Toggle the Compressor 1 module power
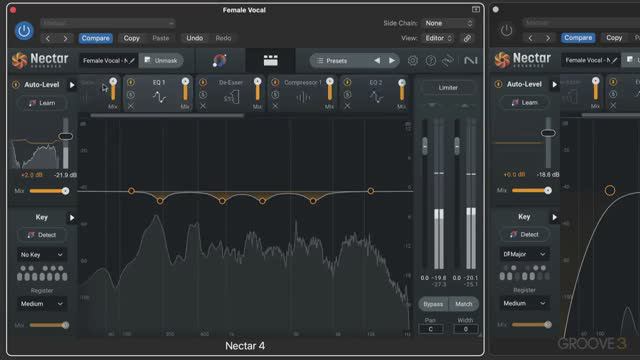Viewport: 640px width, 360px height. pyautogui.click(x=275, y=82)
